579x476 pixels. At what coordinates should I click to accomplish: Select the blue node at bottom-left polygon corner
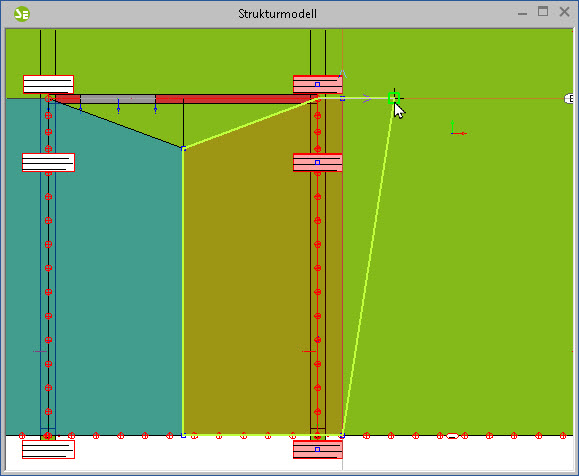coord(184,435)
